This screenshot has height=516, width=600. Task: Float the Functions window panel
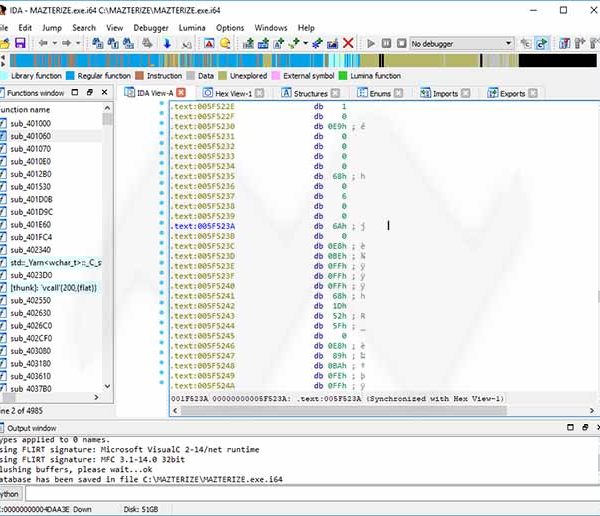90,92
